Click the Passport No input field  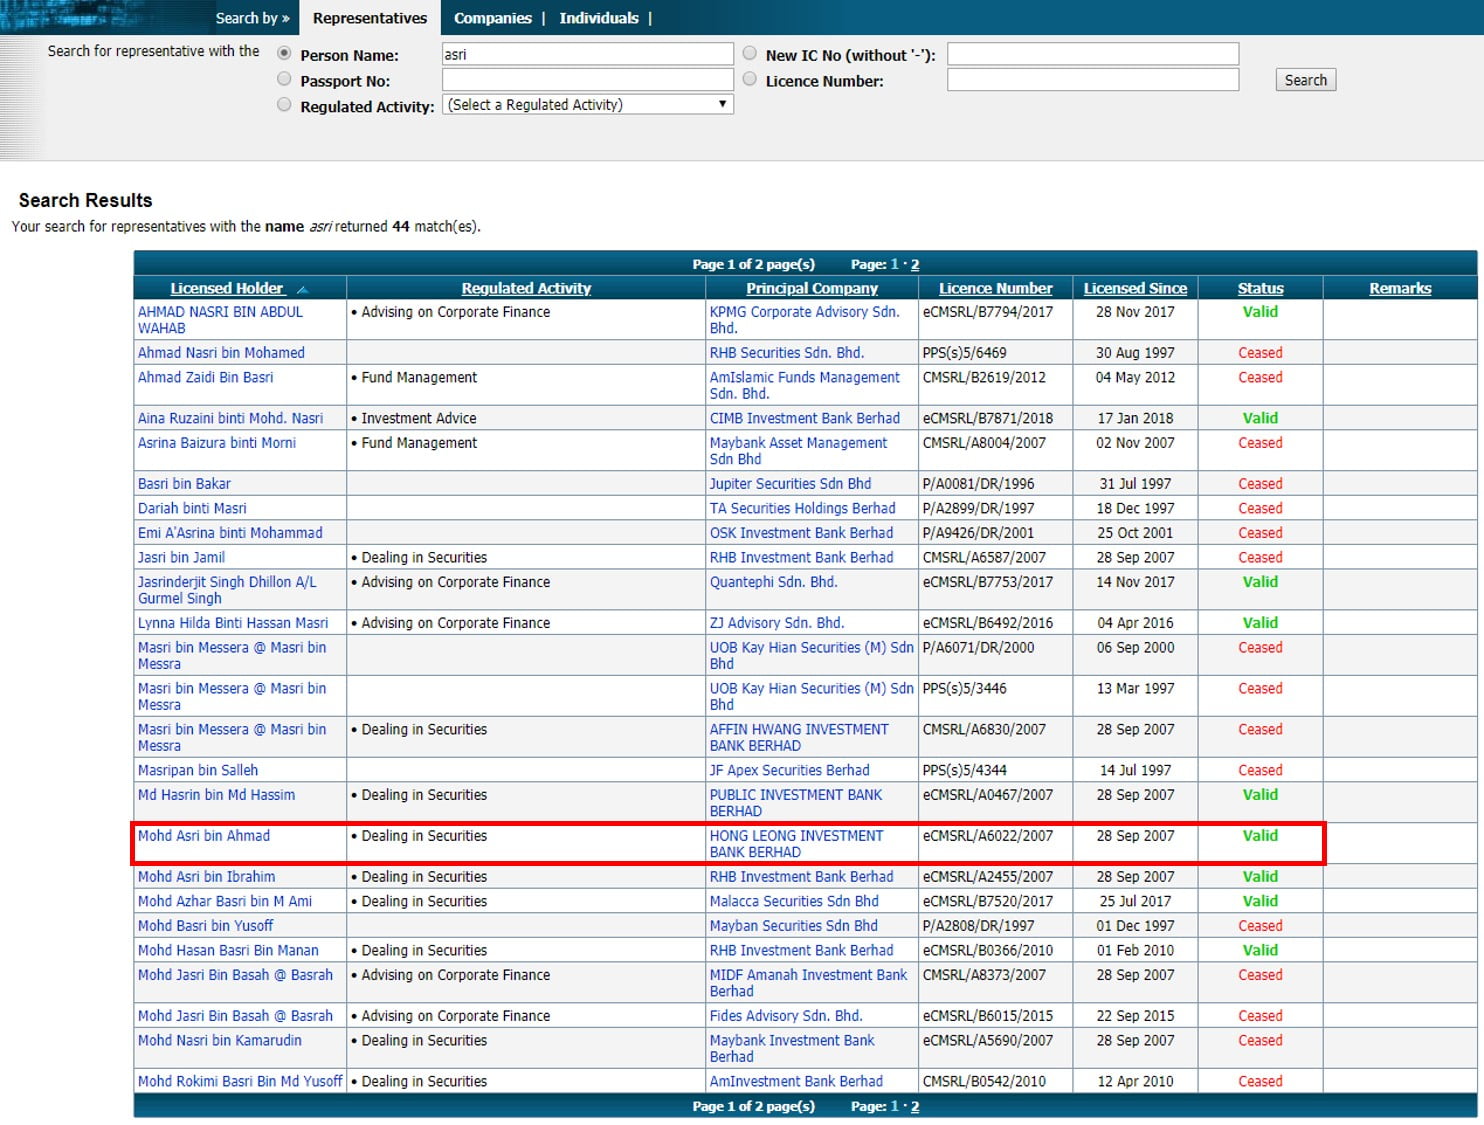[587, 79]
